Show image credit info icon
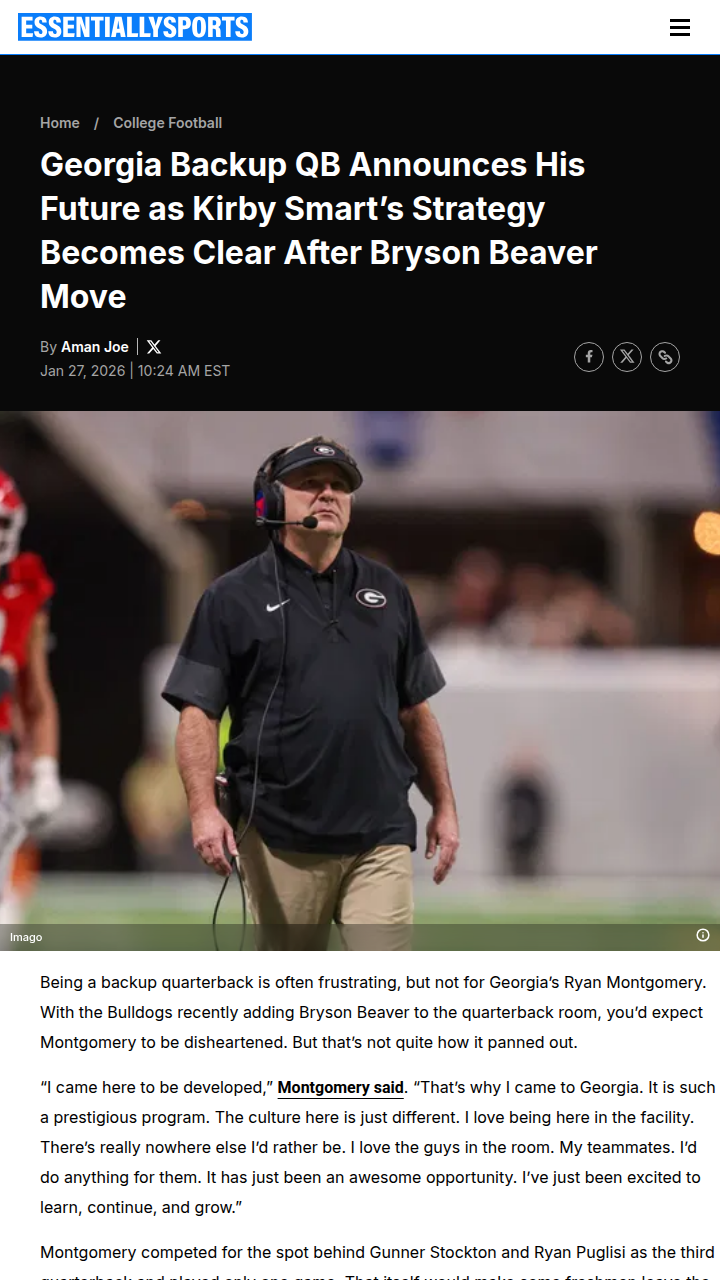 tap(703, 935)
